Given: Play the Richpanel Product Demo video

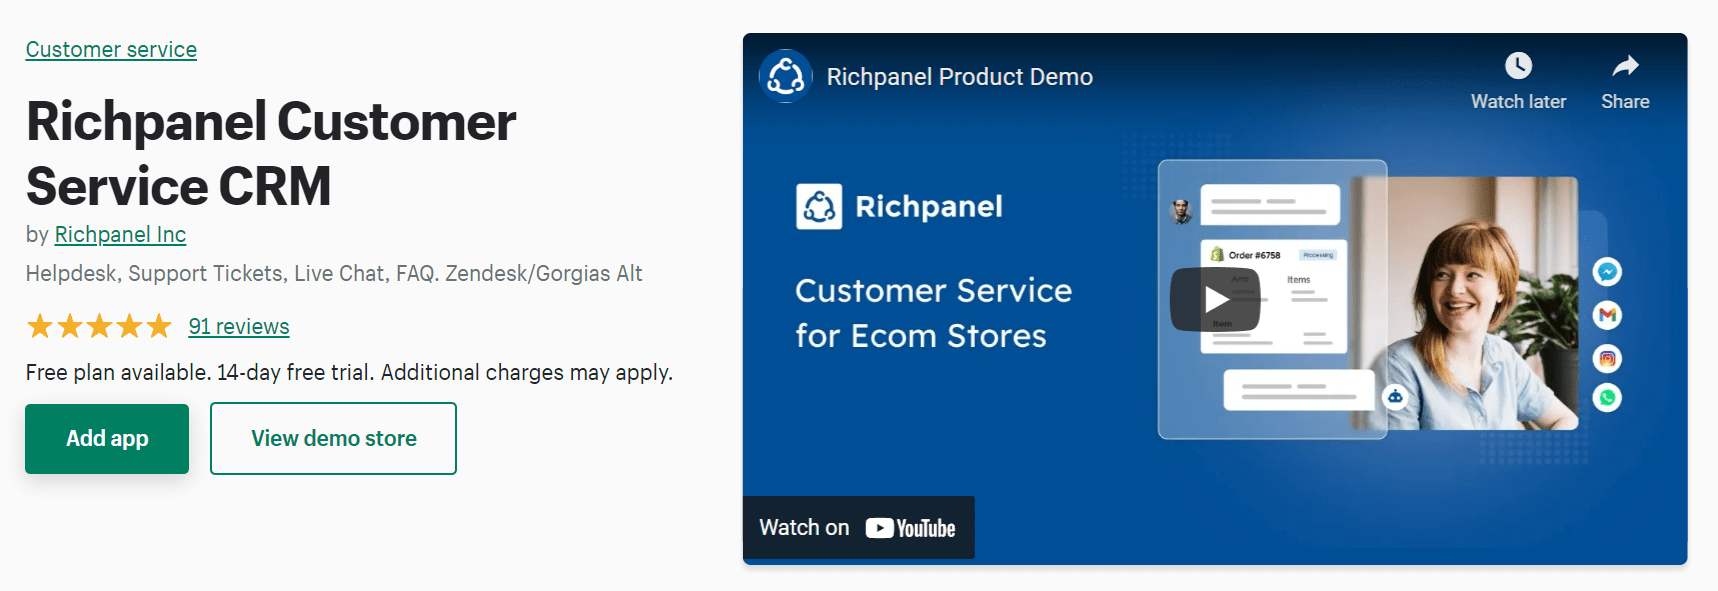Looking at the screenshot, I should click(1215, 299).
